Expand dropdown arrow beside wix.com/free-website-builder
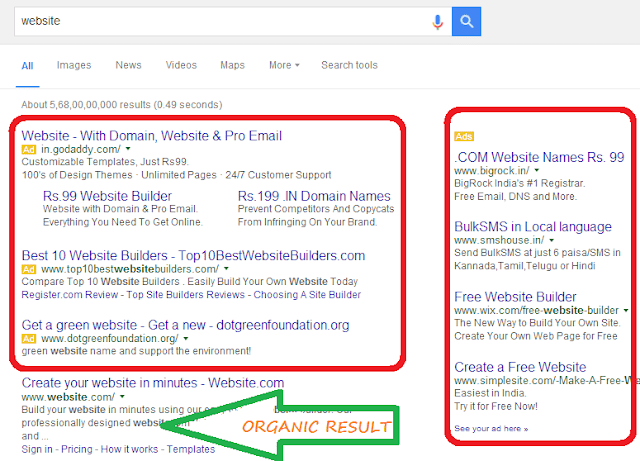Screen dimensions: 640x461 626,310
